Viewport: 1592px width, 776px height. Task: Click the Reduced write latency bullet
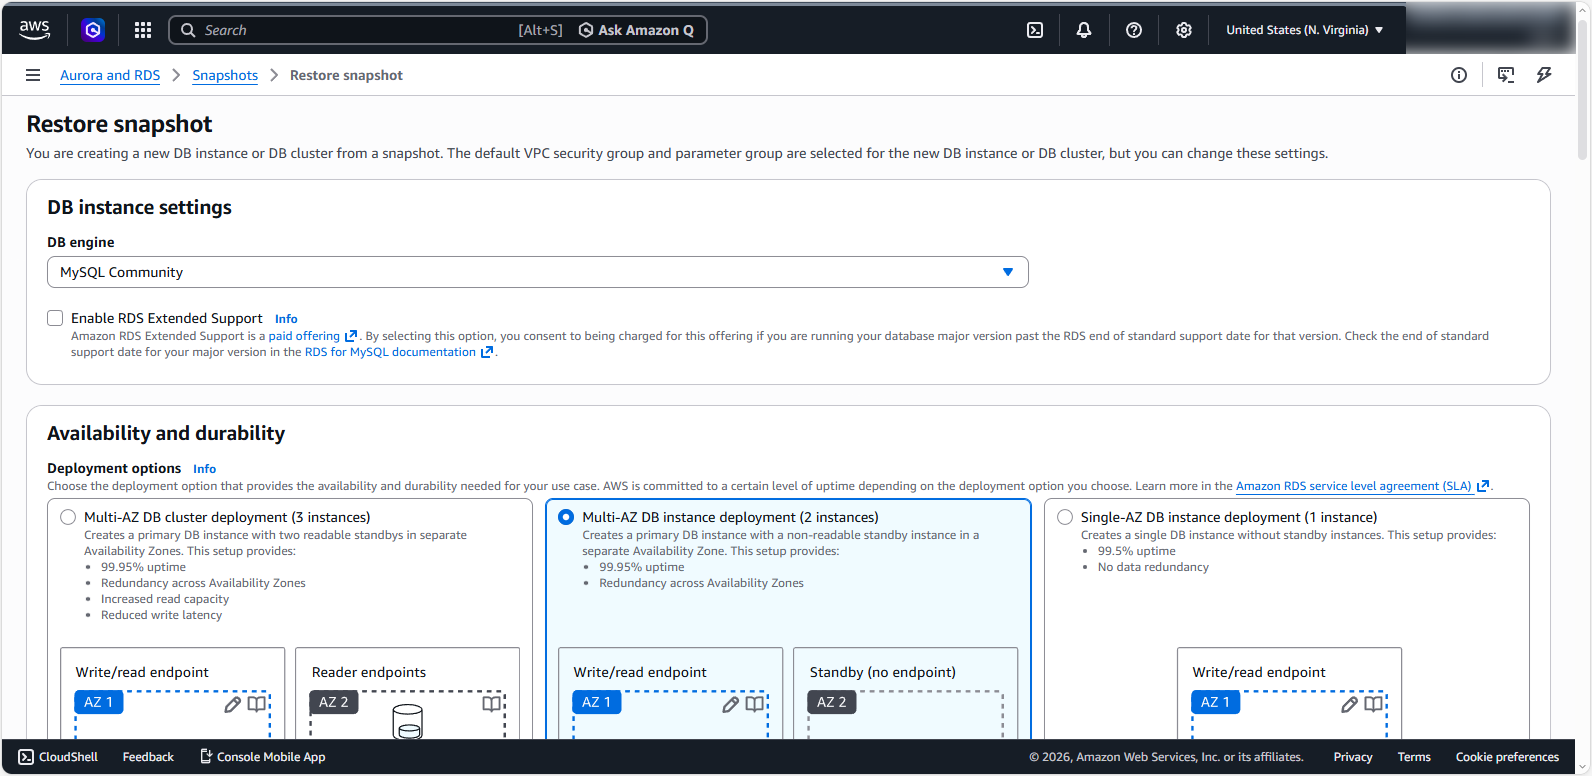point(161,615)
